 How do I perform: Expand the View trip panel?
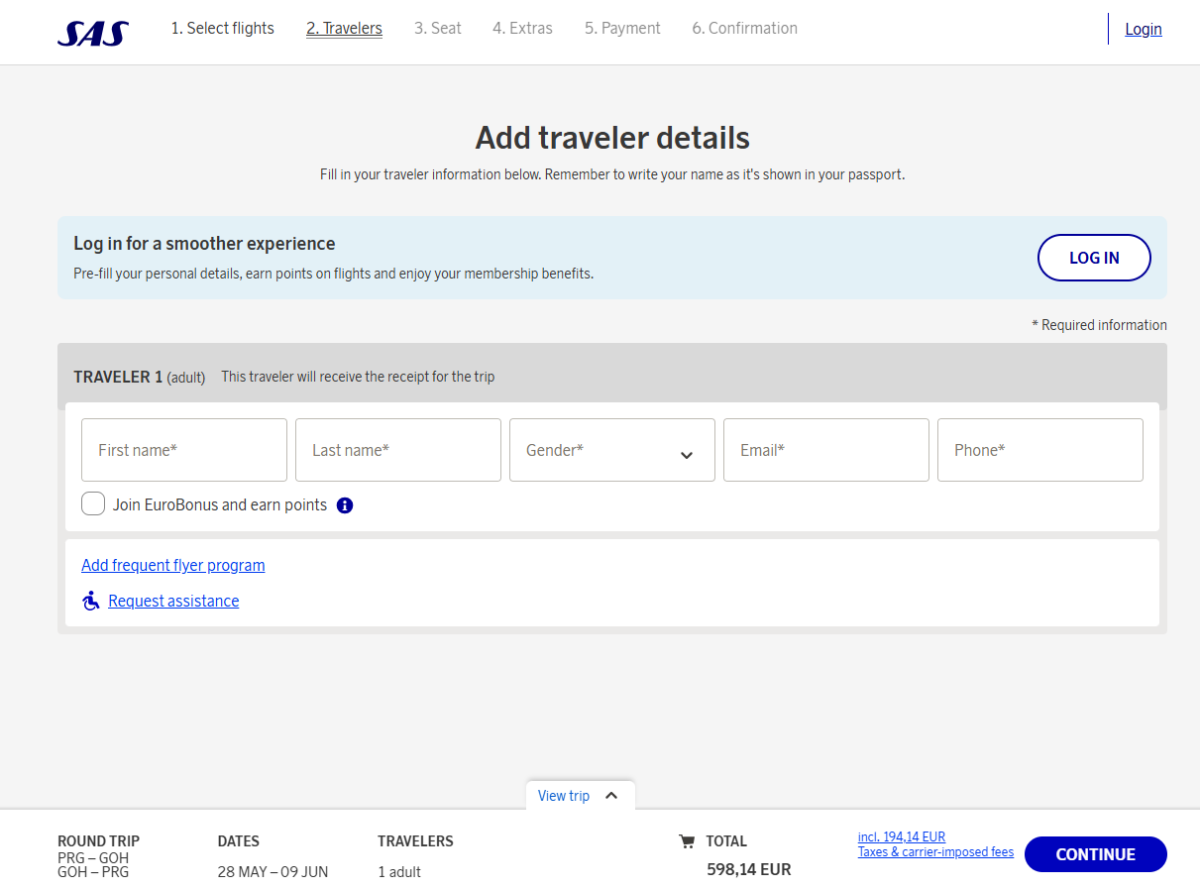[565, 796]
